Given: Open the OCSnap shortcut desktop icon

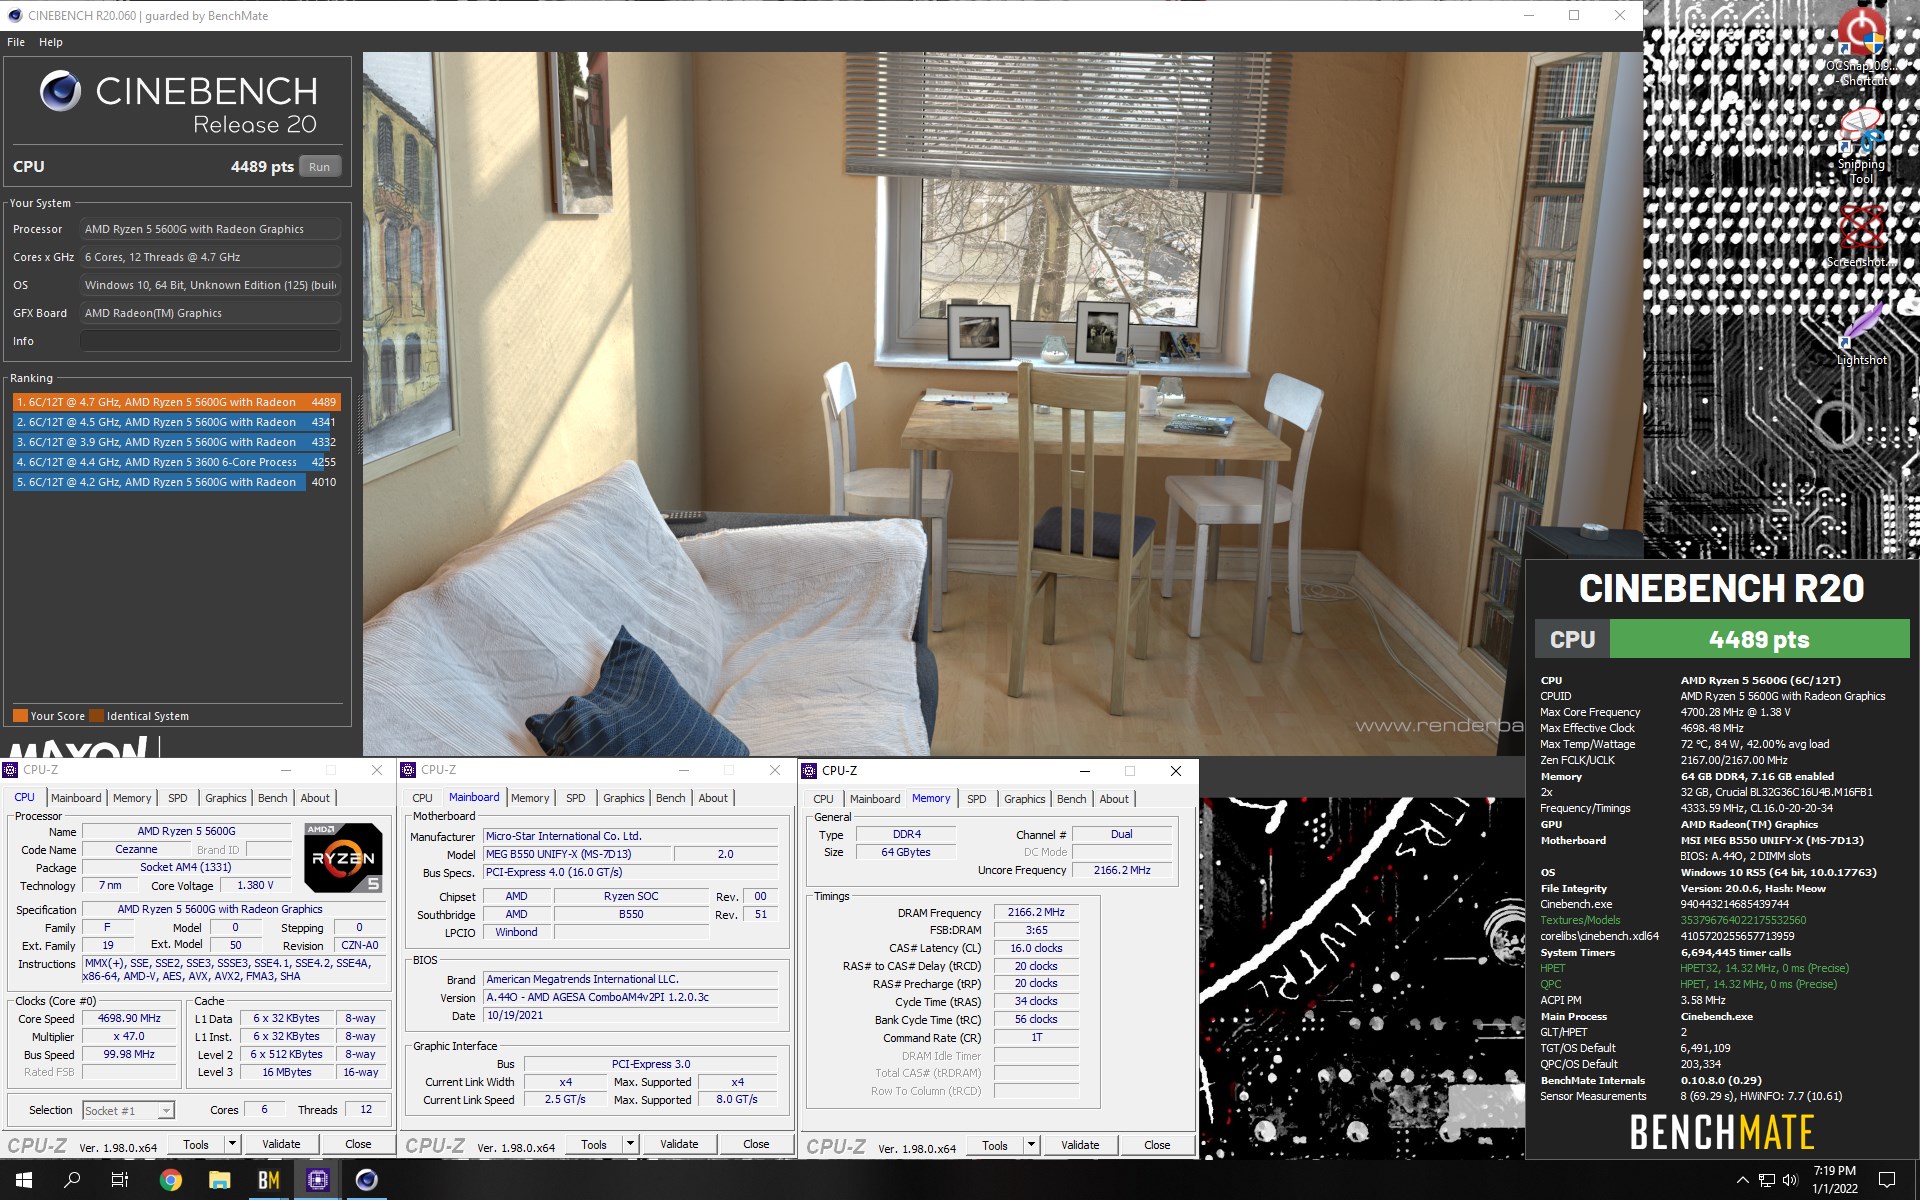Looking at the screenshot, I should [1861, 47].
